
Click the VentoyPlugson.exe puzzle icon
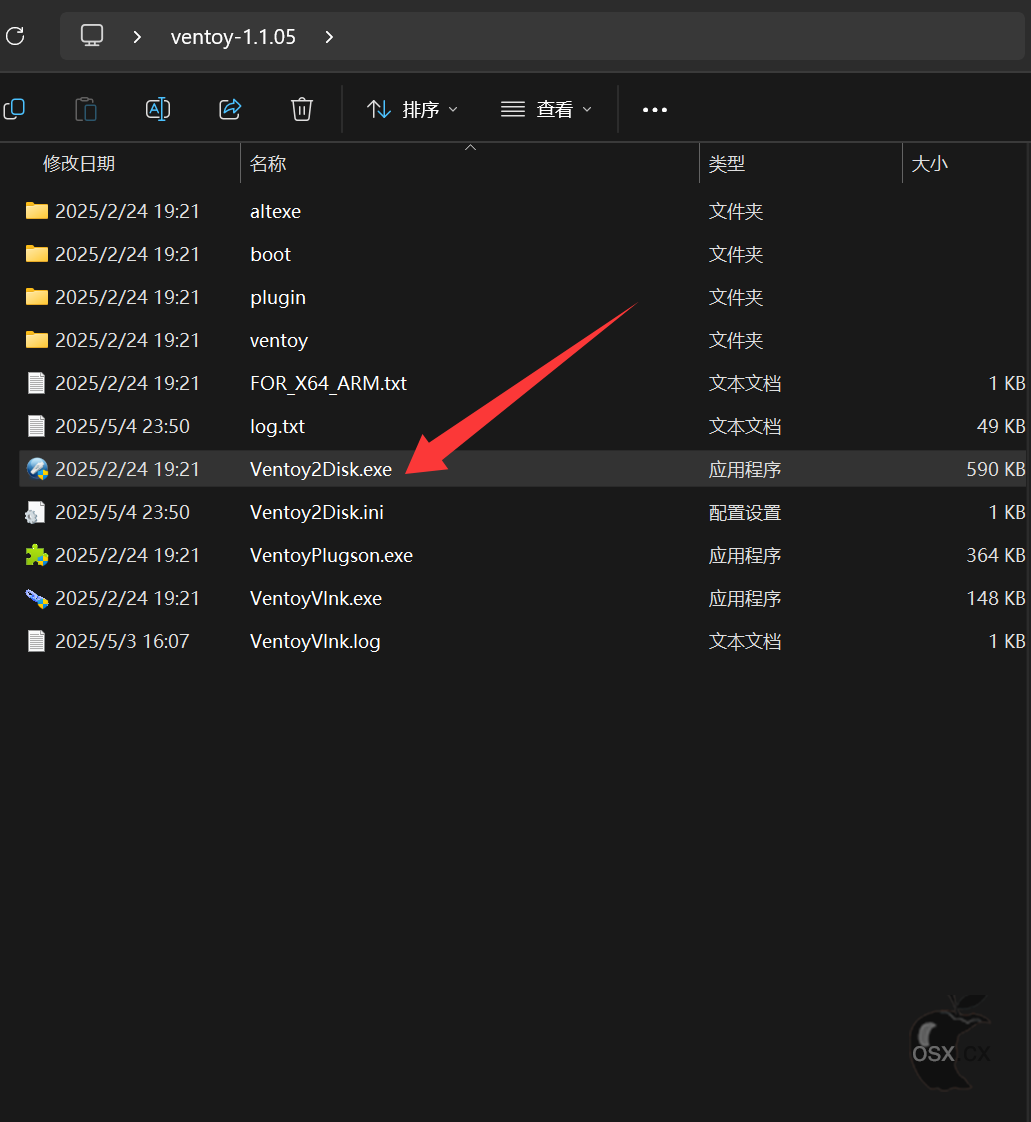pos(36,555)
